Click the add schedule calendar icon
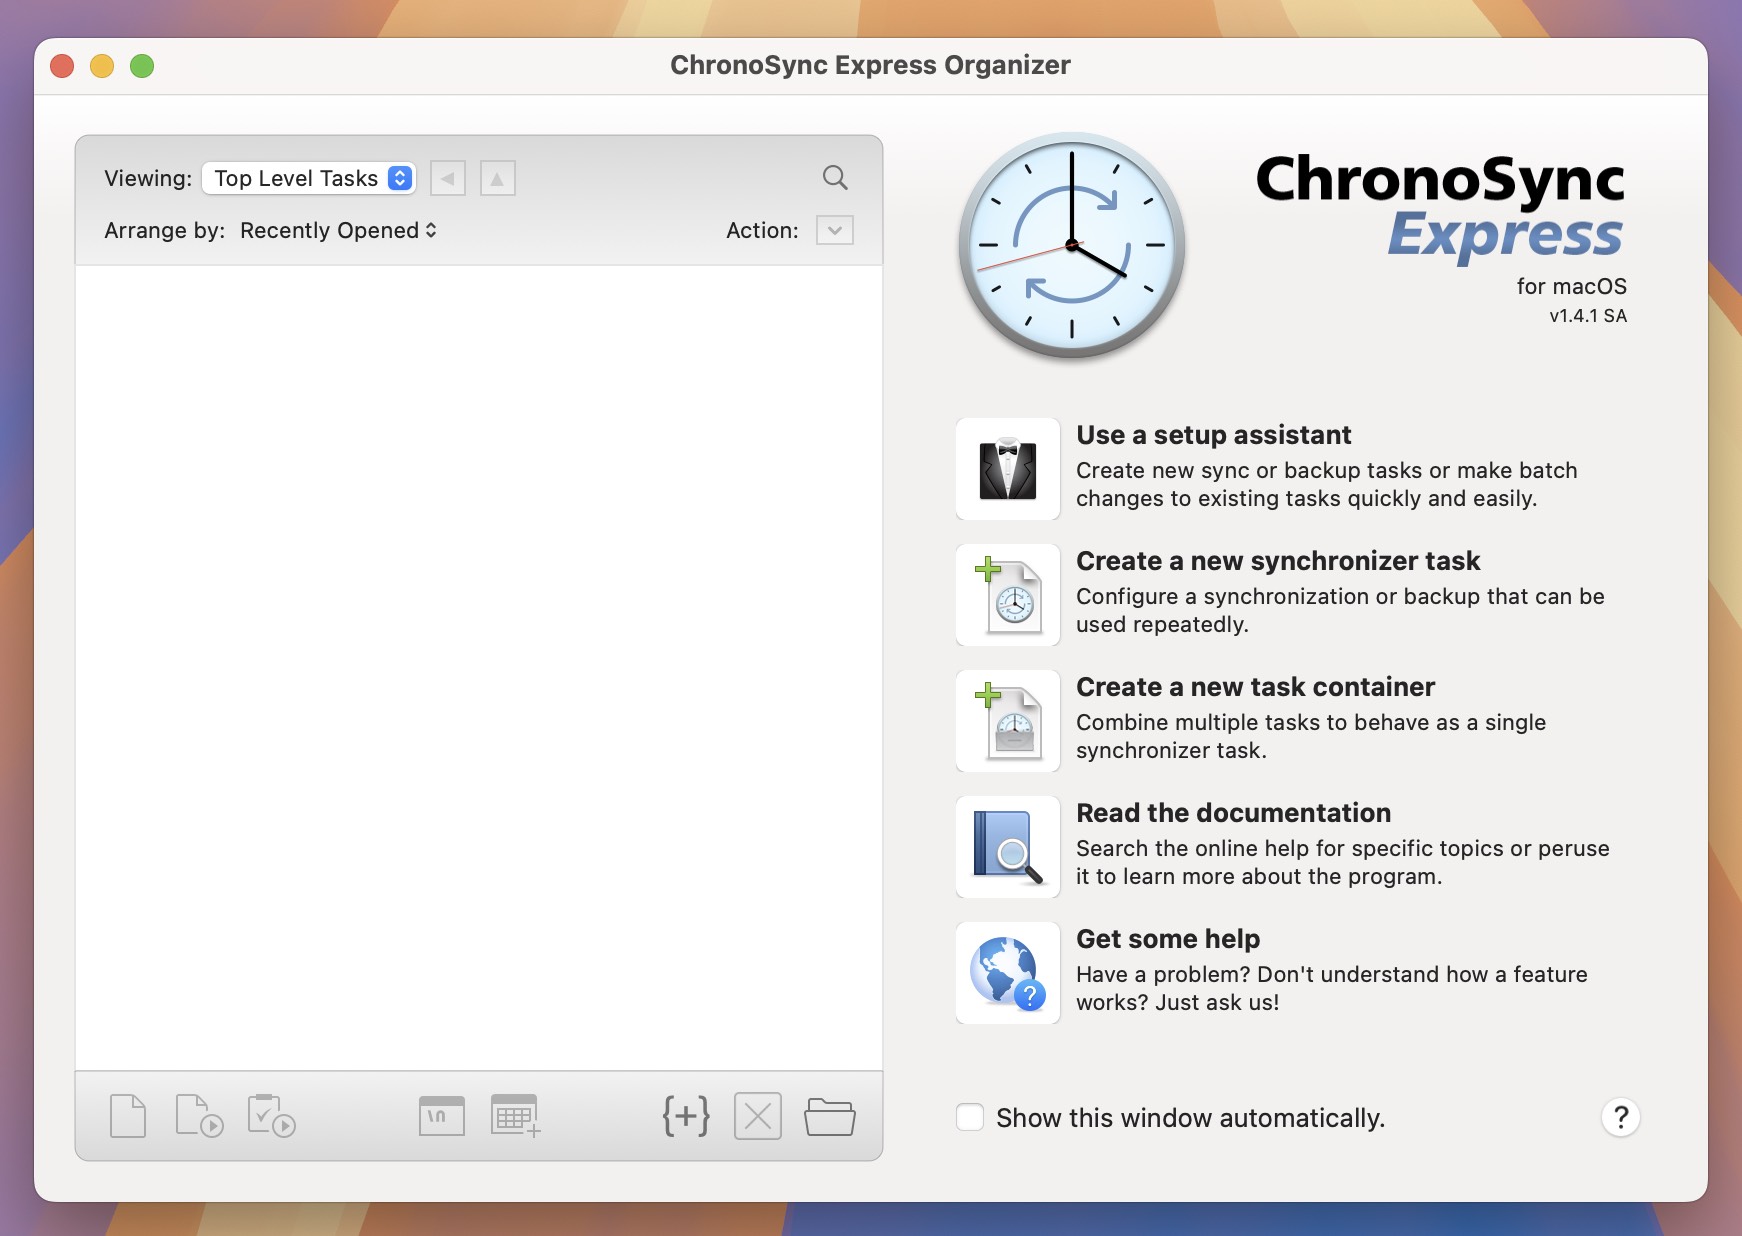The image size is (1742, 1236). [x=512, y=1115]
